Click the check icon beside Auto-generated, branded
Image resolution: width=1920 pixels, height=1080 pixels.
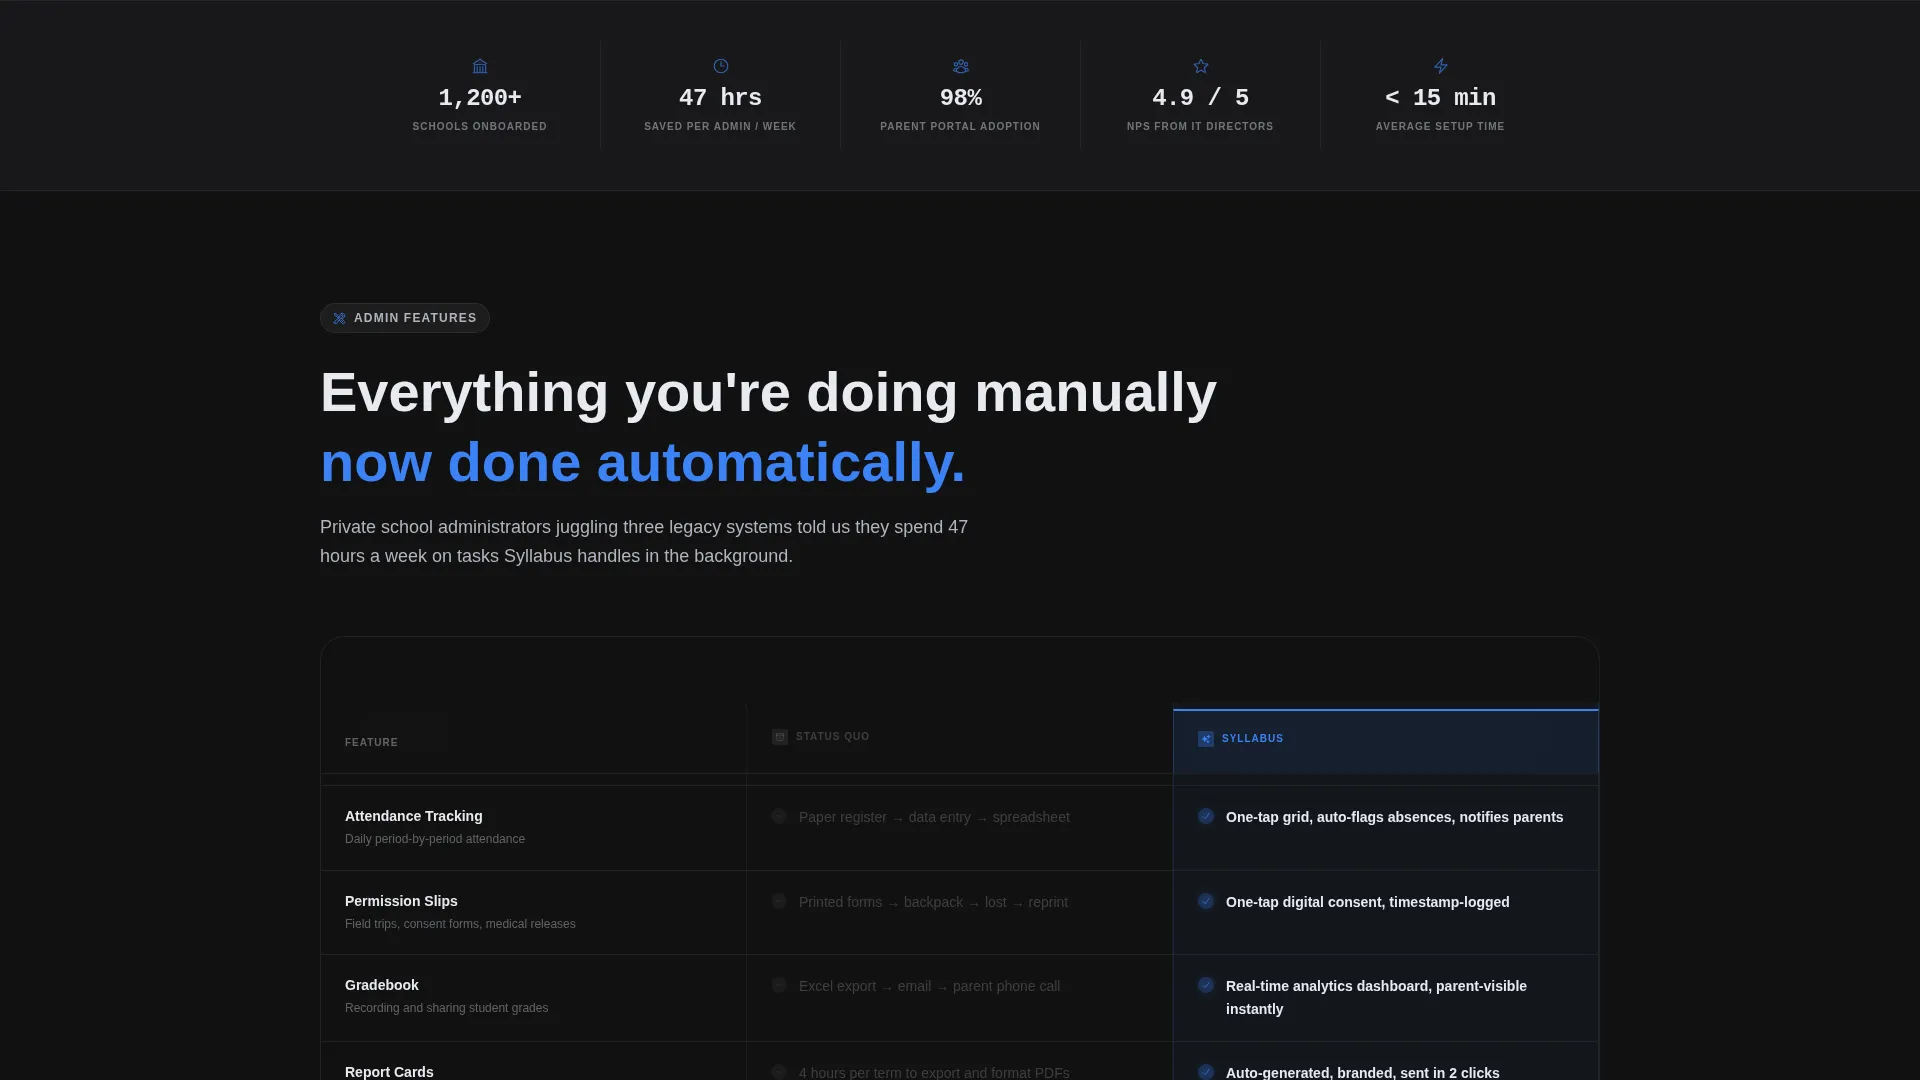click(x=1206, y=1071)
